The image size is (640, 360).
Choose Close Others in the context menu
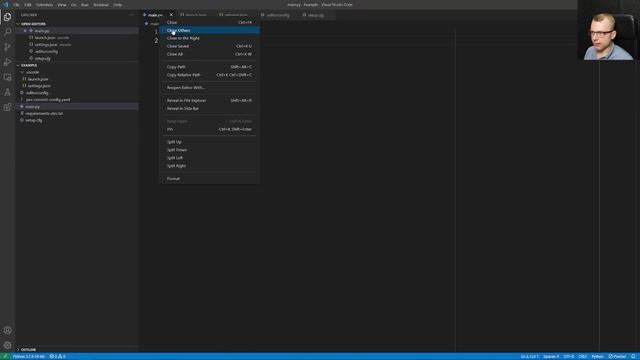[209, 30]
